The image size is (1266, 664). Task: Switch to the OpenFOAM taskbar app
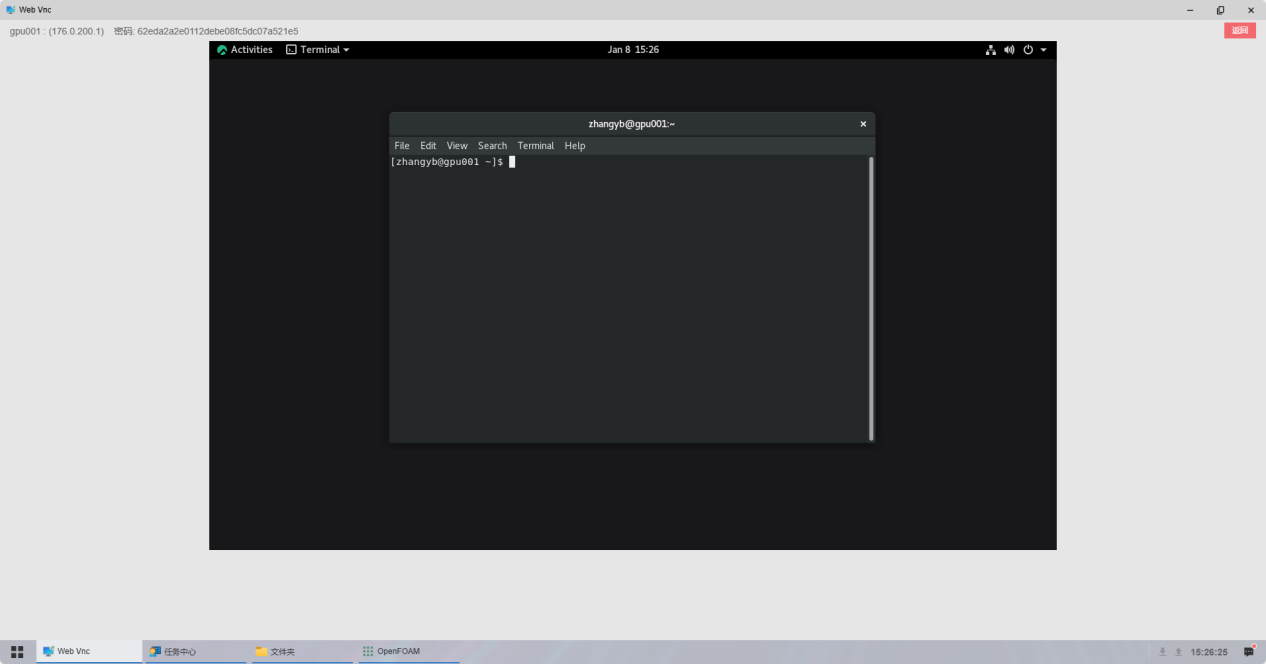coord(397,652)
